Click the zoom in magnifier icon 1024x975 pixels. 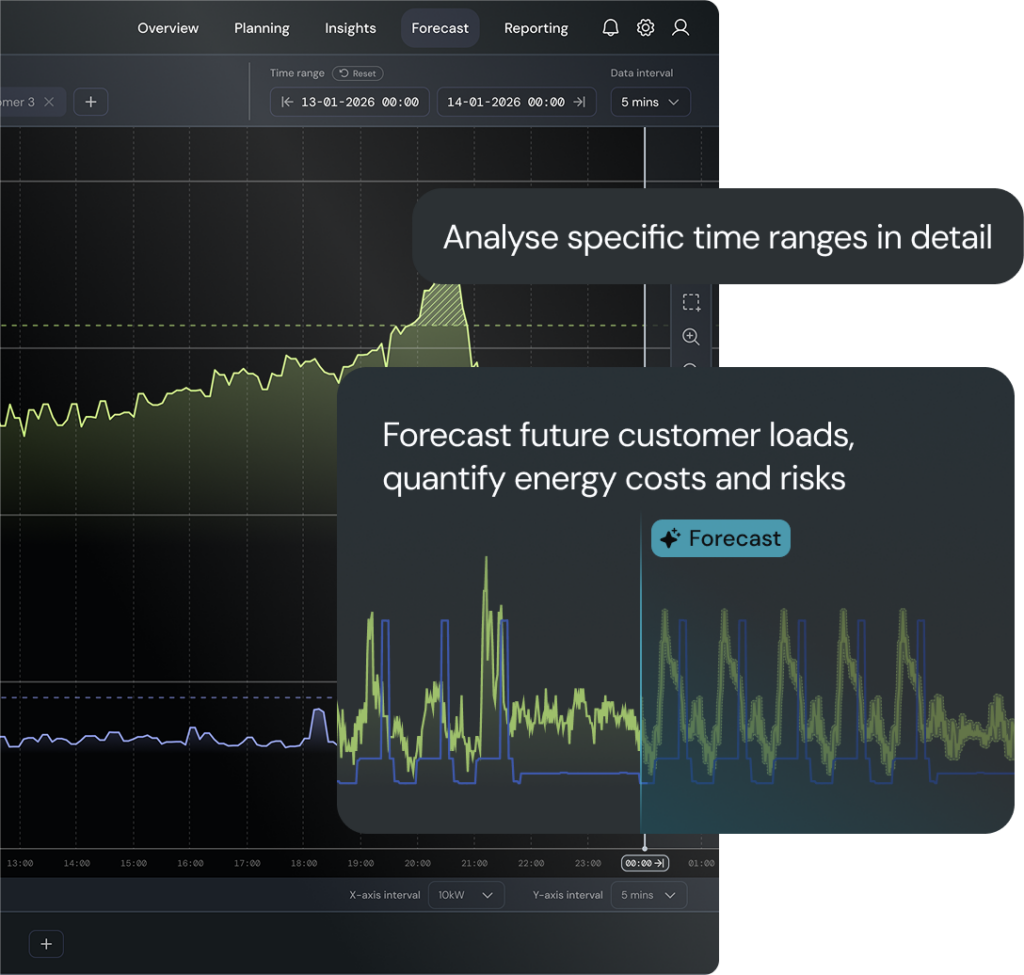[x=691, y=337]
